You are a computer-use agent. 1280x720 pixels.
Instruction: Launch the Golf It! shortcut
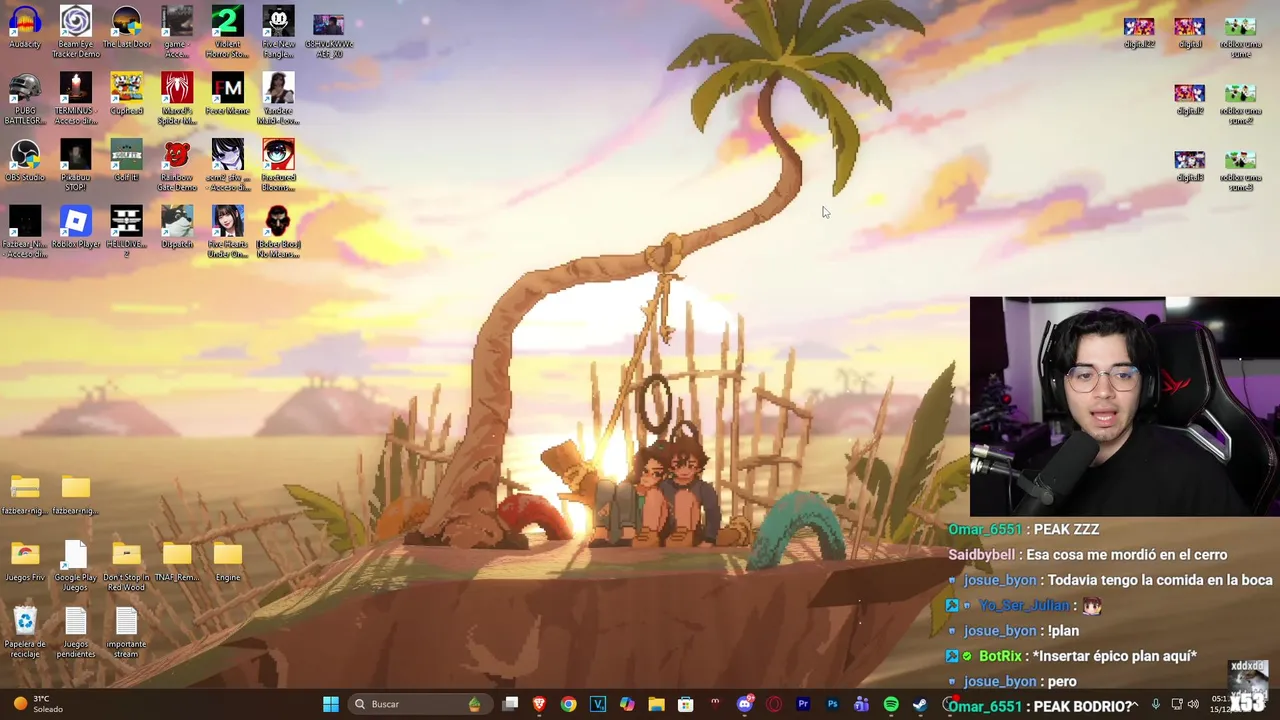(127, 161)
